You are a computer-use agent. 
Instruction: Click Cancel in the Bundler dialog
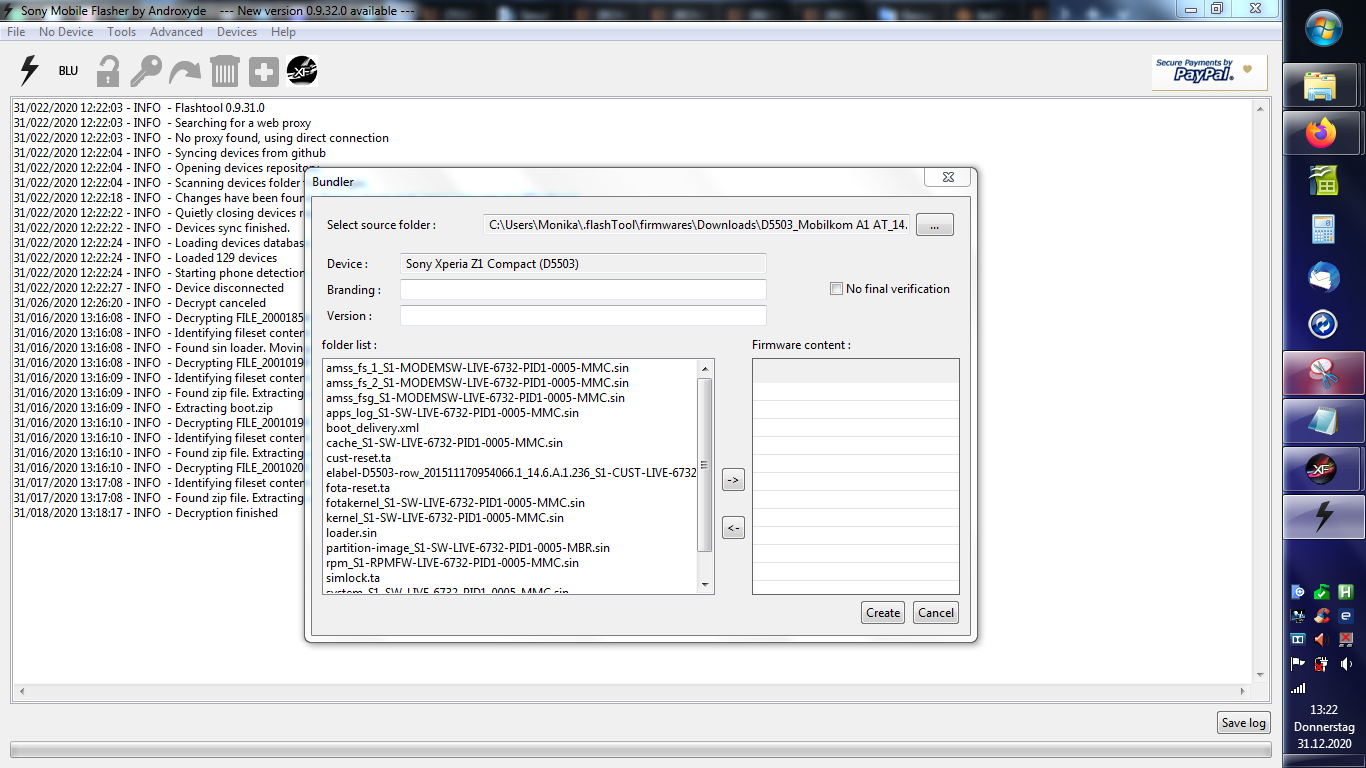[x=936, y=613]
